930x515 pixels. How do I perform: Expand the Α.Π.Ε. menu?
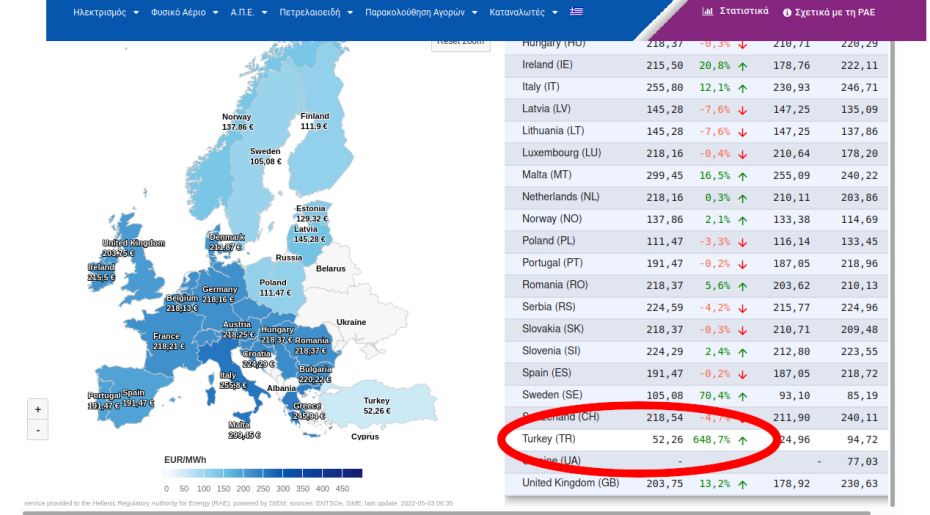point(249,12)
